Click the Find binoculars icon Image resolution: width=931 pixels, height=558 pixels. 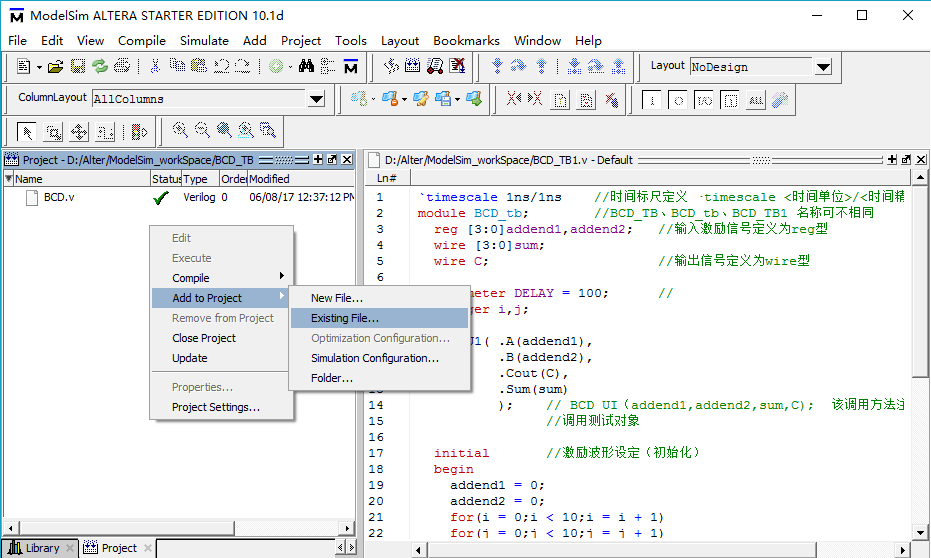(x=306, y=66)
